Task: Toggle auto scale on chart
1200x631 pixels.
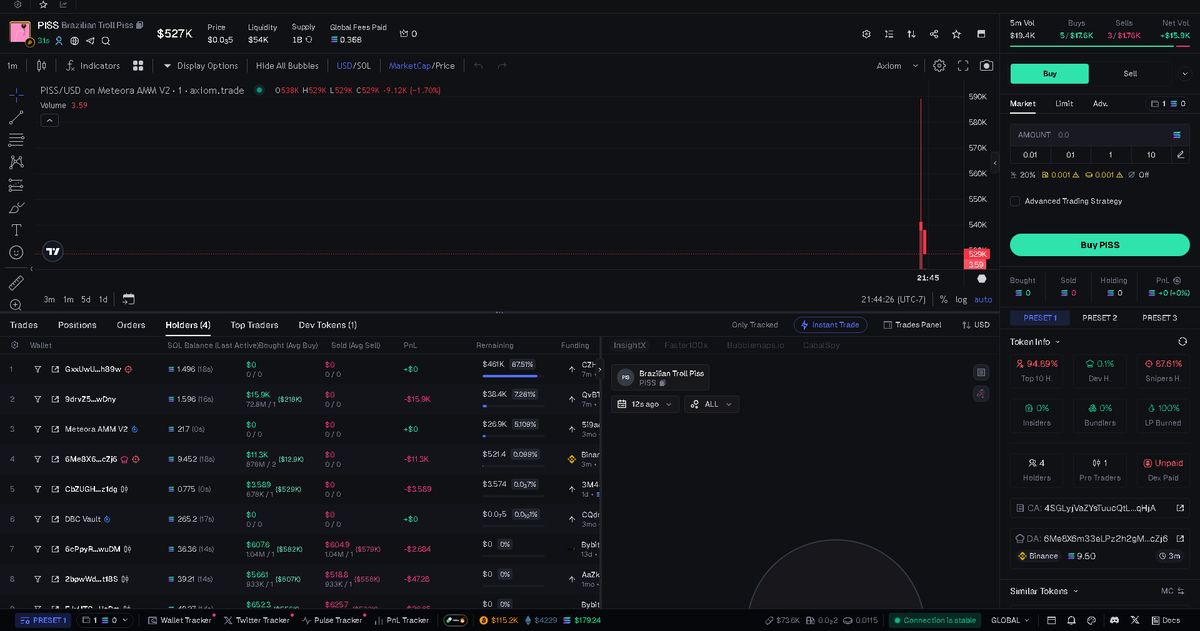Action: pyautogui.click(x=983, y=299)
